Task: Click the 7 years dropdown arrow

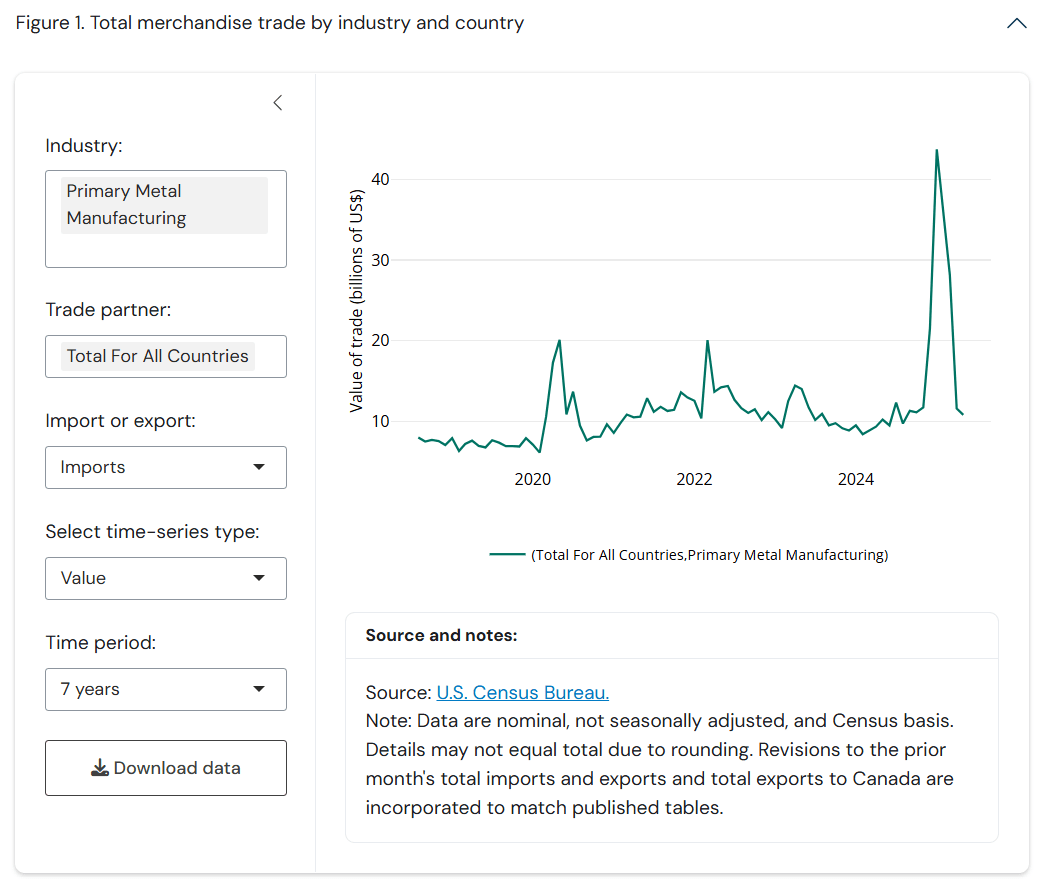Action: 259,689
